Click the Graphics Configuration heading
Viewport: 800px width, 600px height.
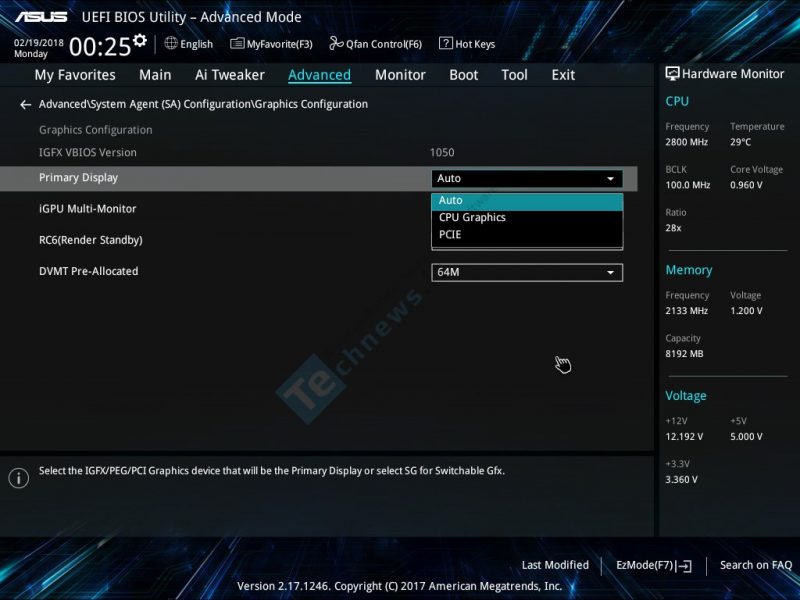[x=95, y=130]
